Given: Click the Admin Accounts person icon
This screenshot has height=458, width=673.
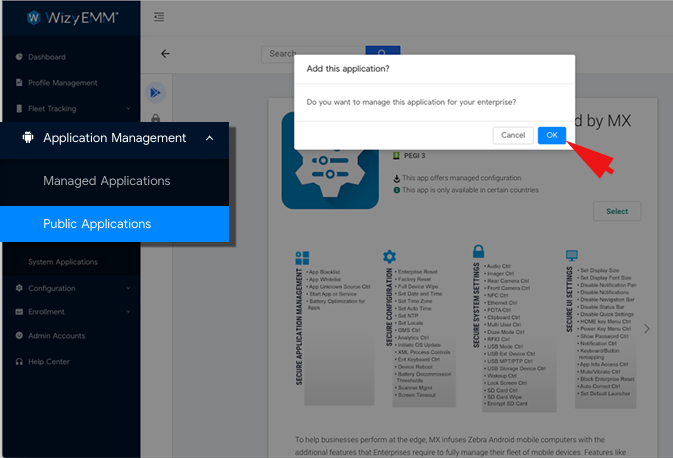Looking at the screenshot, I should pyautogui.click(x=19, y=335).
